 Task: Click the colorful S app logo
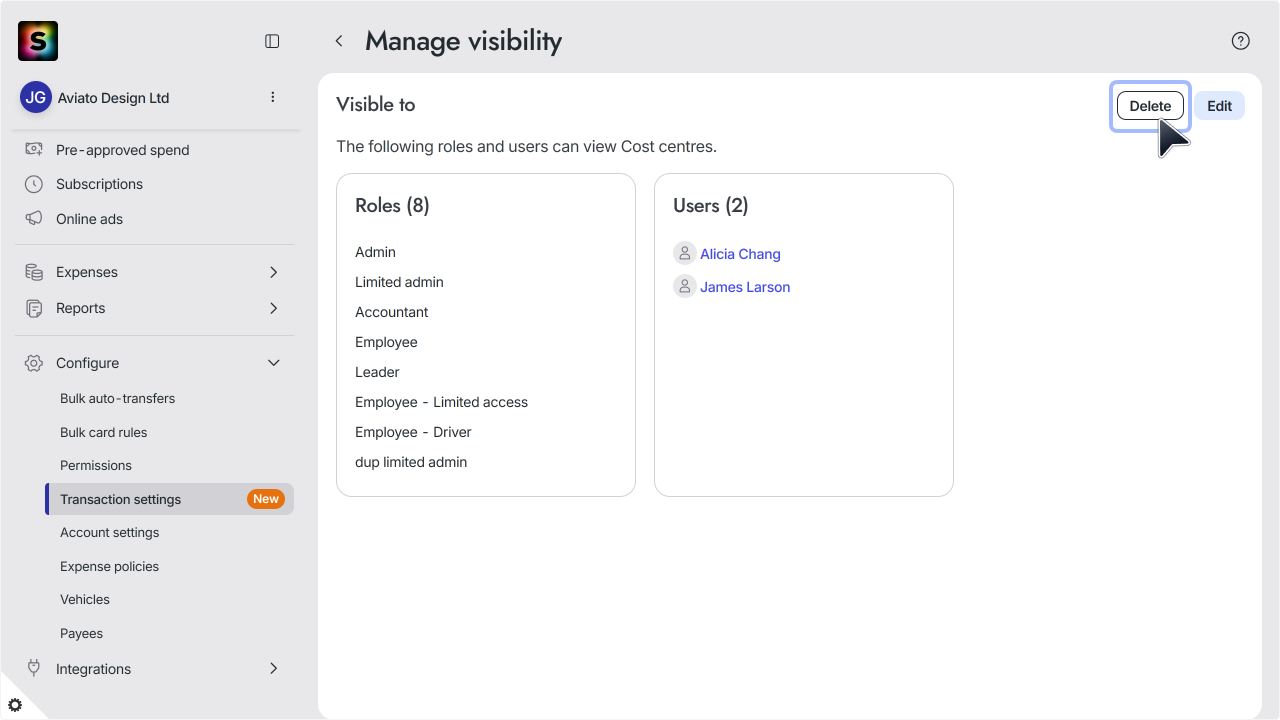click(x=38, y=41)
